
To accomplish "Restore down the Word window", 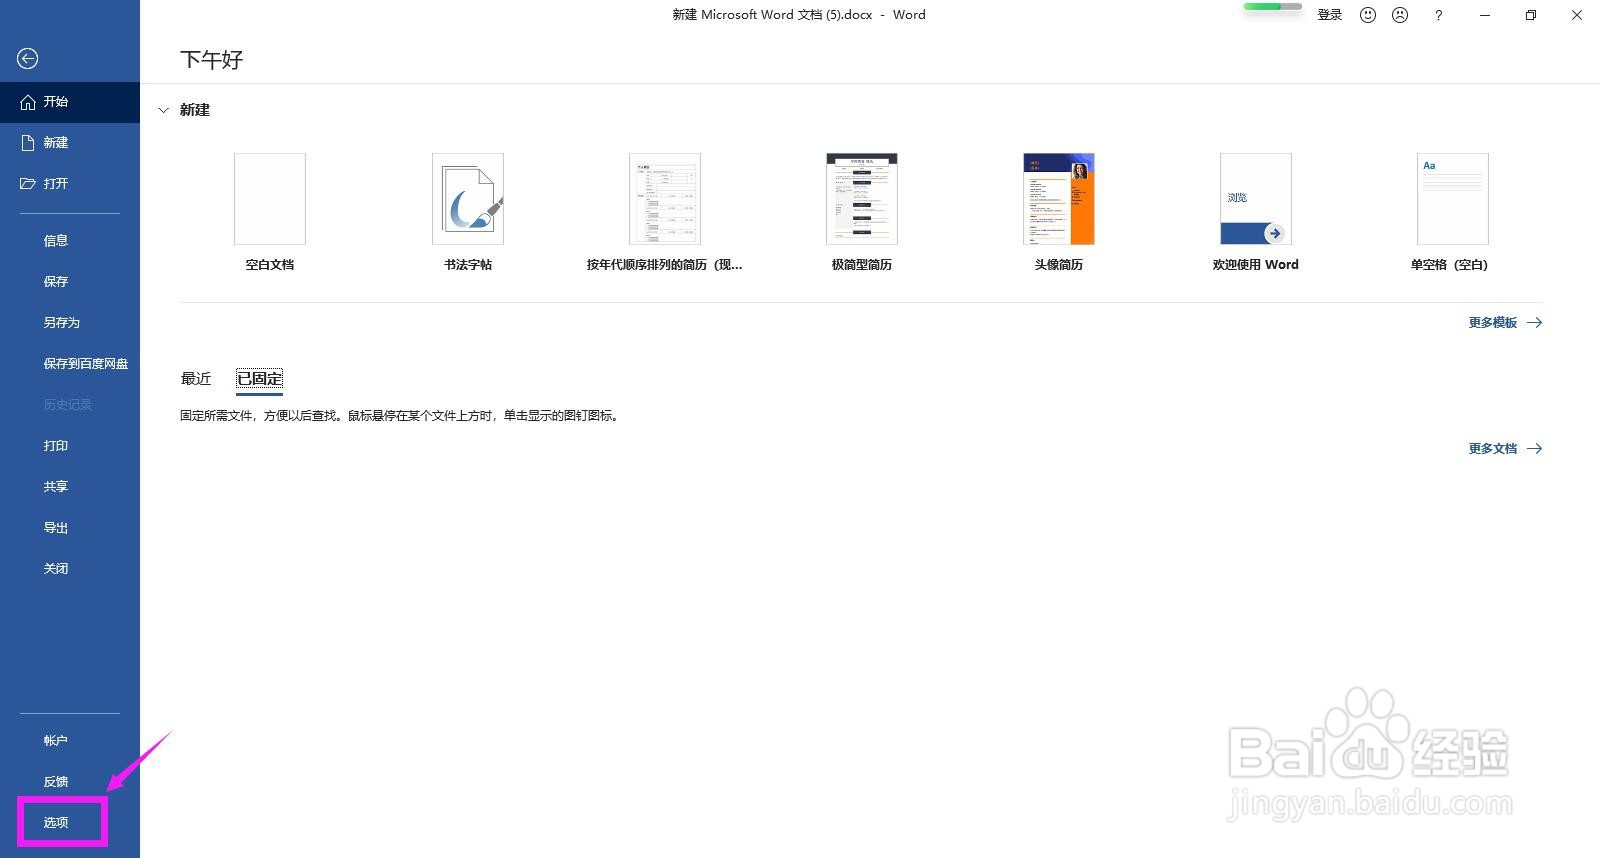I will pos(1531,15).
